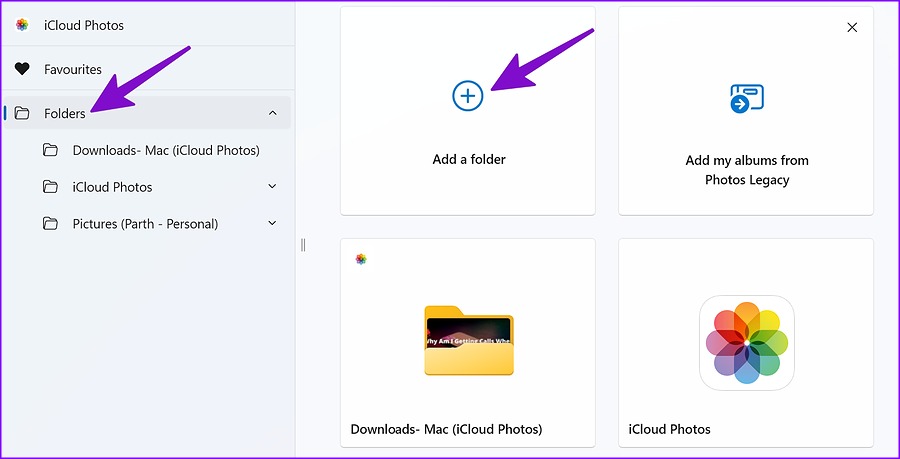900x459 pixels.
Task: Click the folder icon beside the iCloud Photos subfolder
Action: pos(51,187)
